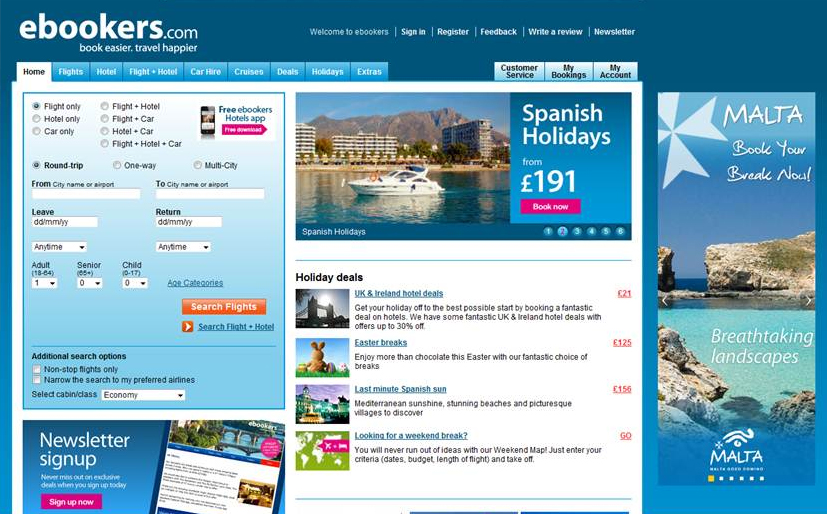Image resolution: width=827 pixels, height=514 pixels.
Task: Click the From city or airport field
Action: (86, 194)
